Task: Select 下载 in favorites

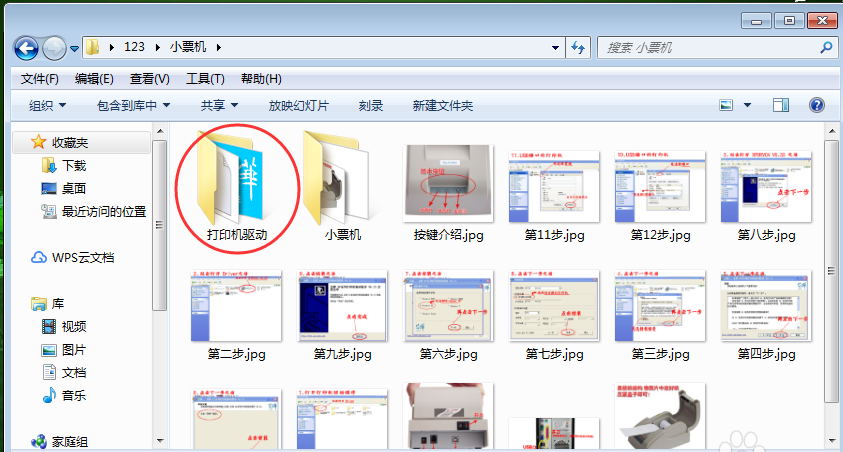Action: [73, 166]
